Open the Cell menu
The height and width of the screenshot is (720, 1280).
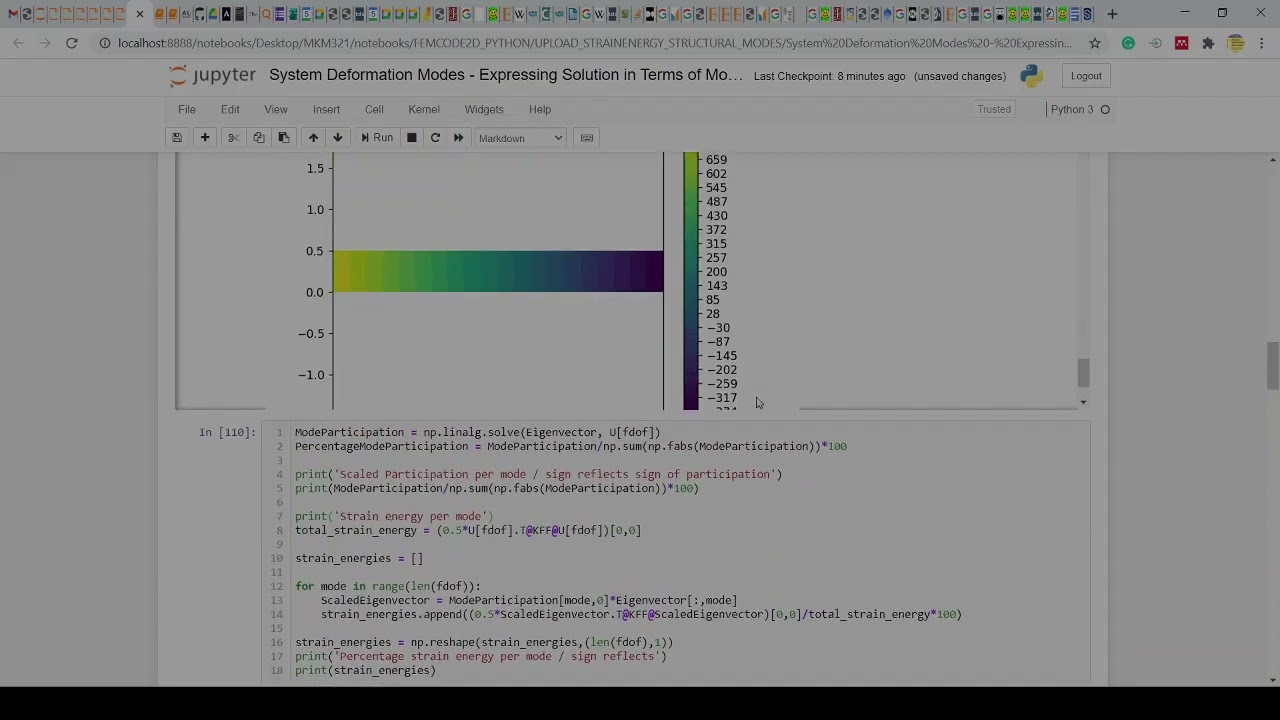(374, 109)
